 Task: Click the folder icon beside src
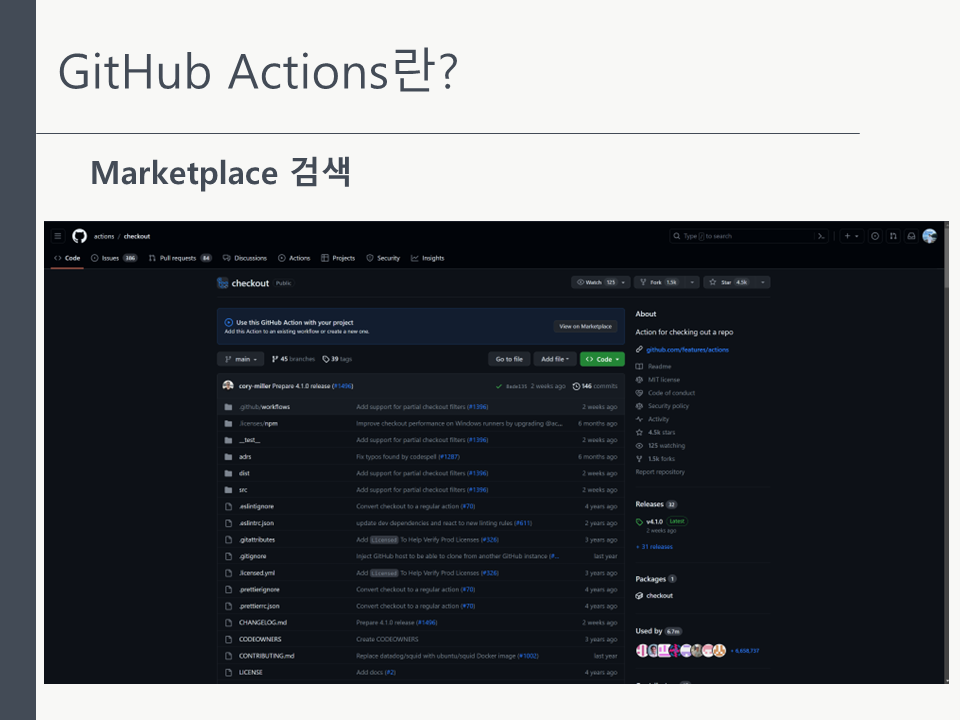228,490
